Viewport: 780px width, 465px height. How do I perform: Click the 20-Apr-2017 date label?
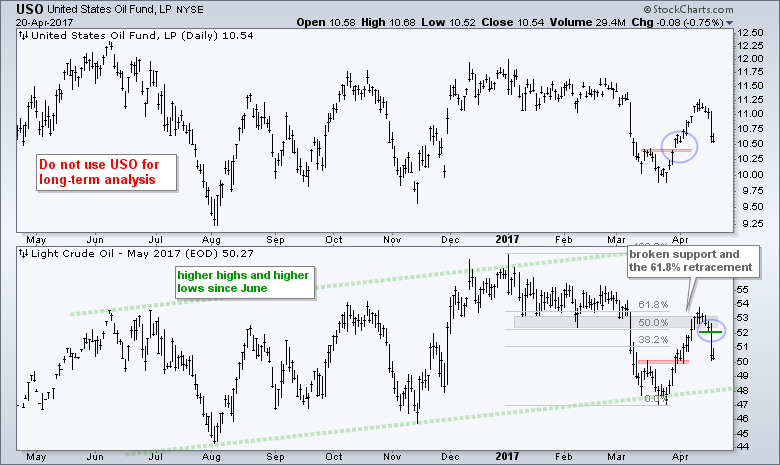click(44, 22)
